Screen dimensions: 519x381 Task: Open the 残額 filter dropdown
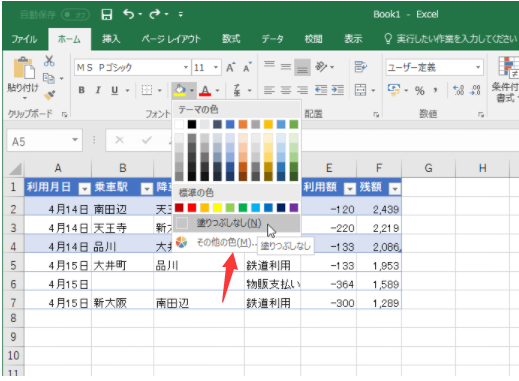click(395, 189)
